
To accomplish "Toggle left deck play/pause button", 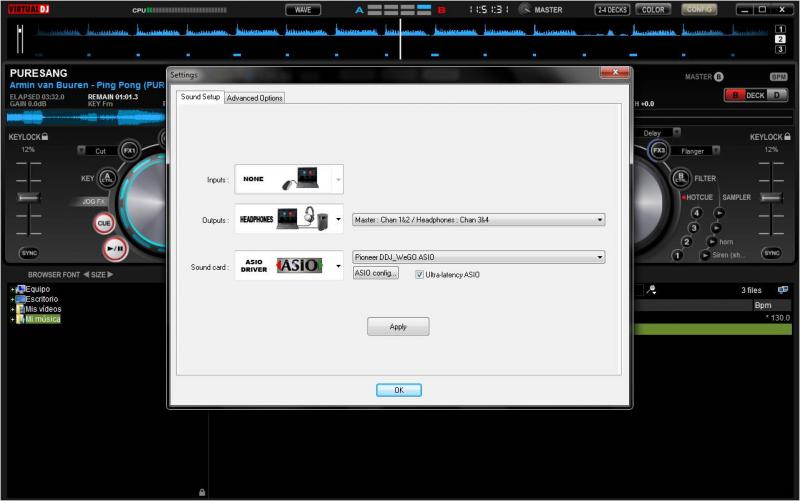I will 115,249.
